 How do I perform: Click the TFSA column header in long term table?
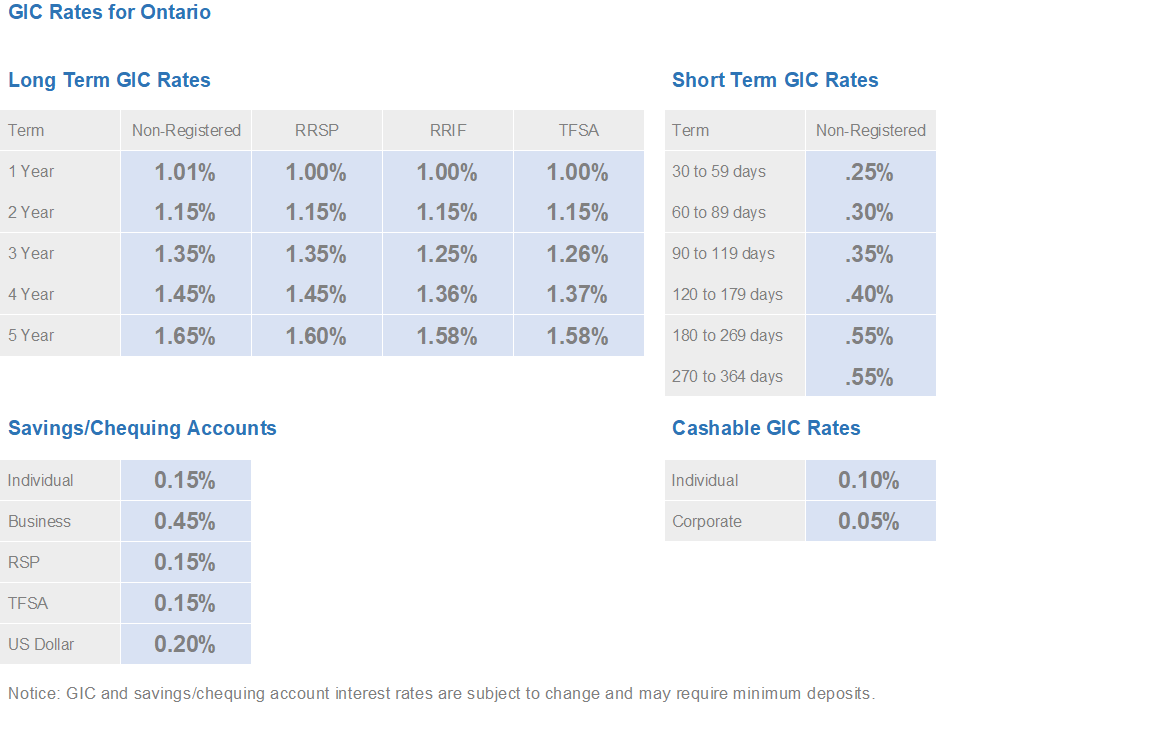(578, 130)
